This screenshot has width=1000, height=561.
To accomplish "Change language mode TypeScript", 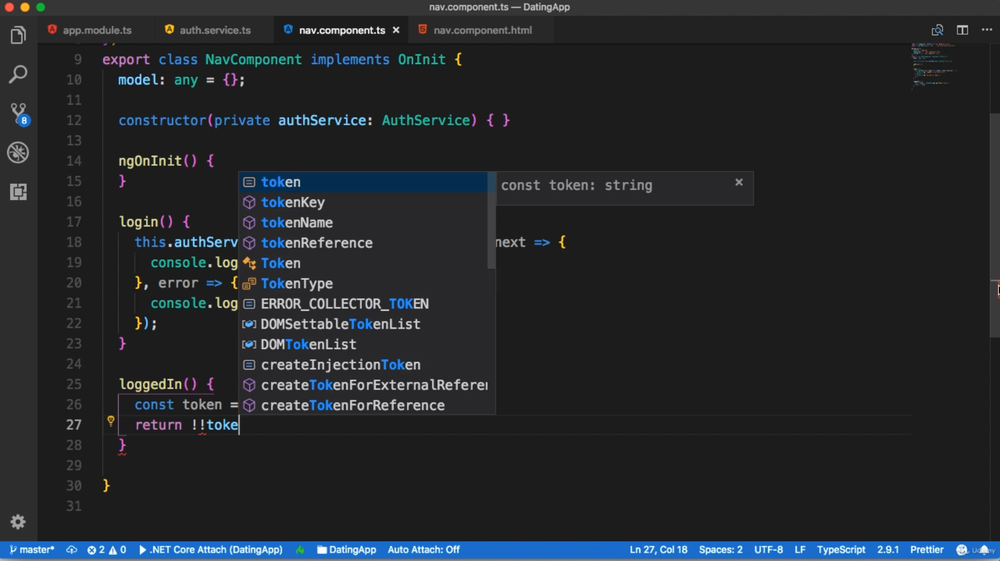I will (x=841, y=550).
